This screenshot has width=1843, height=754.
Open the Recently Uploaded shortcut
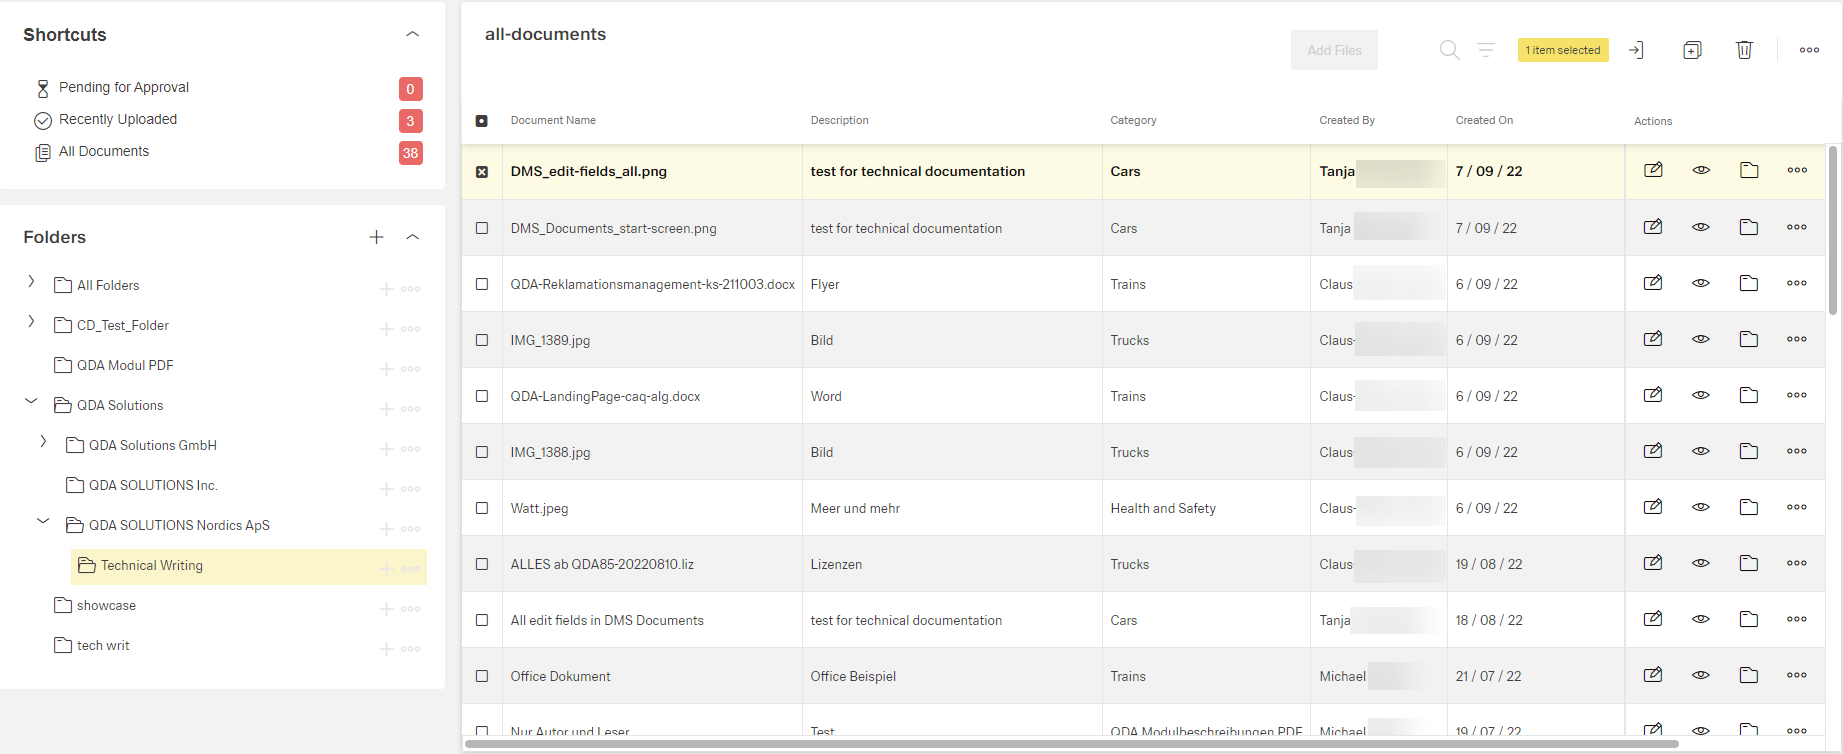[117, 119]
